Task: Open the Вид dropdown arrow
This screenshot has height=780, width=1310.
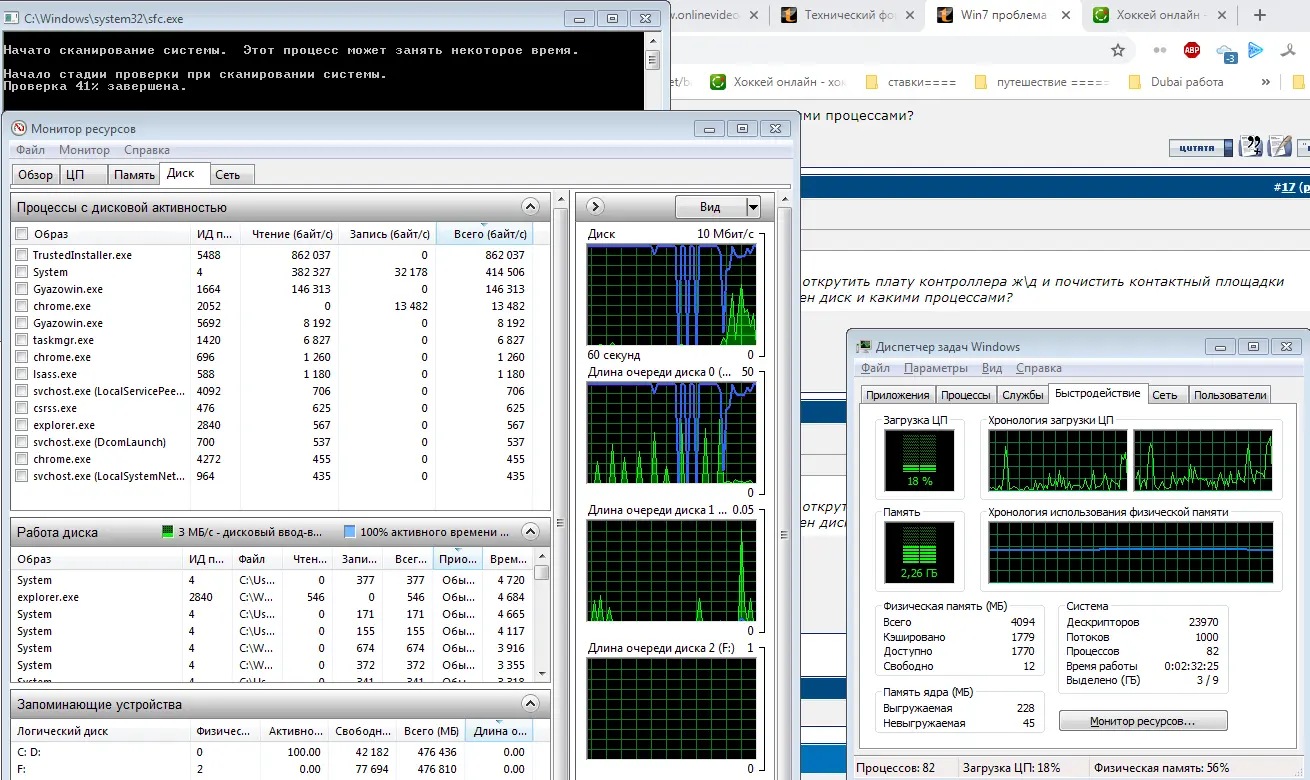Action: 753,207
